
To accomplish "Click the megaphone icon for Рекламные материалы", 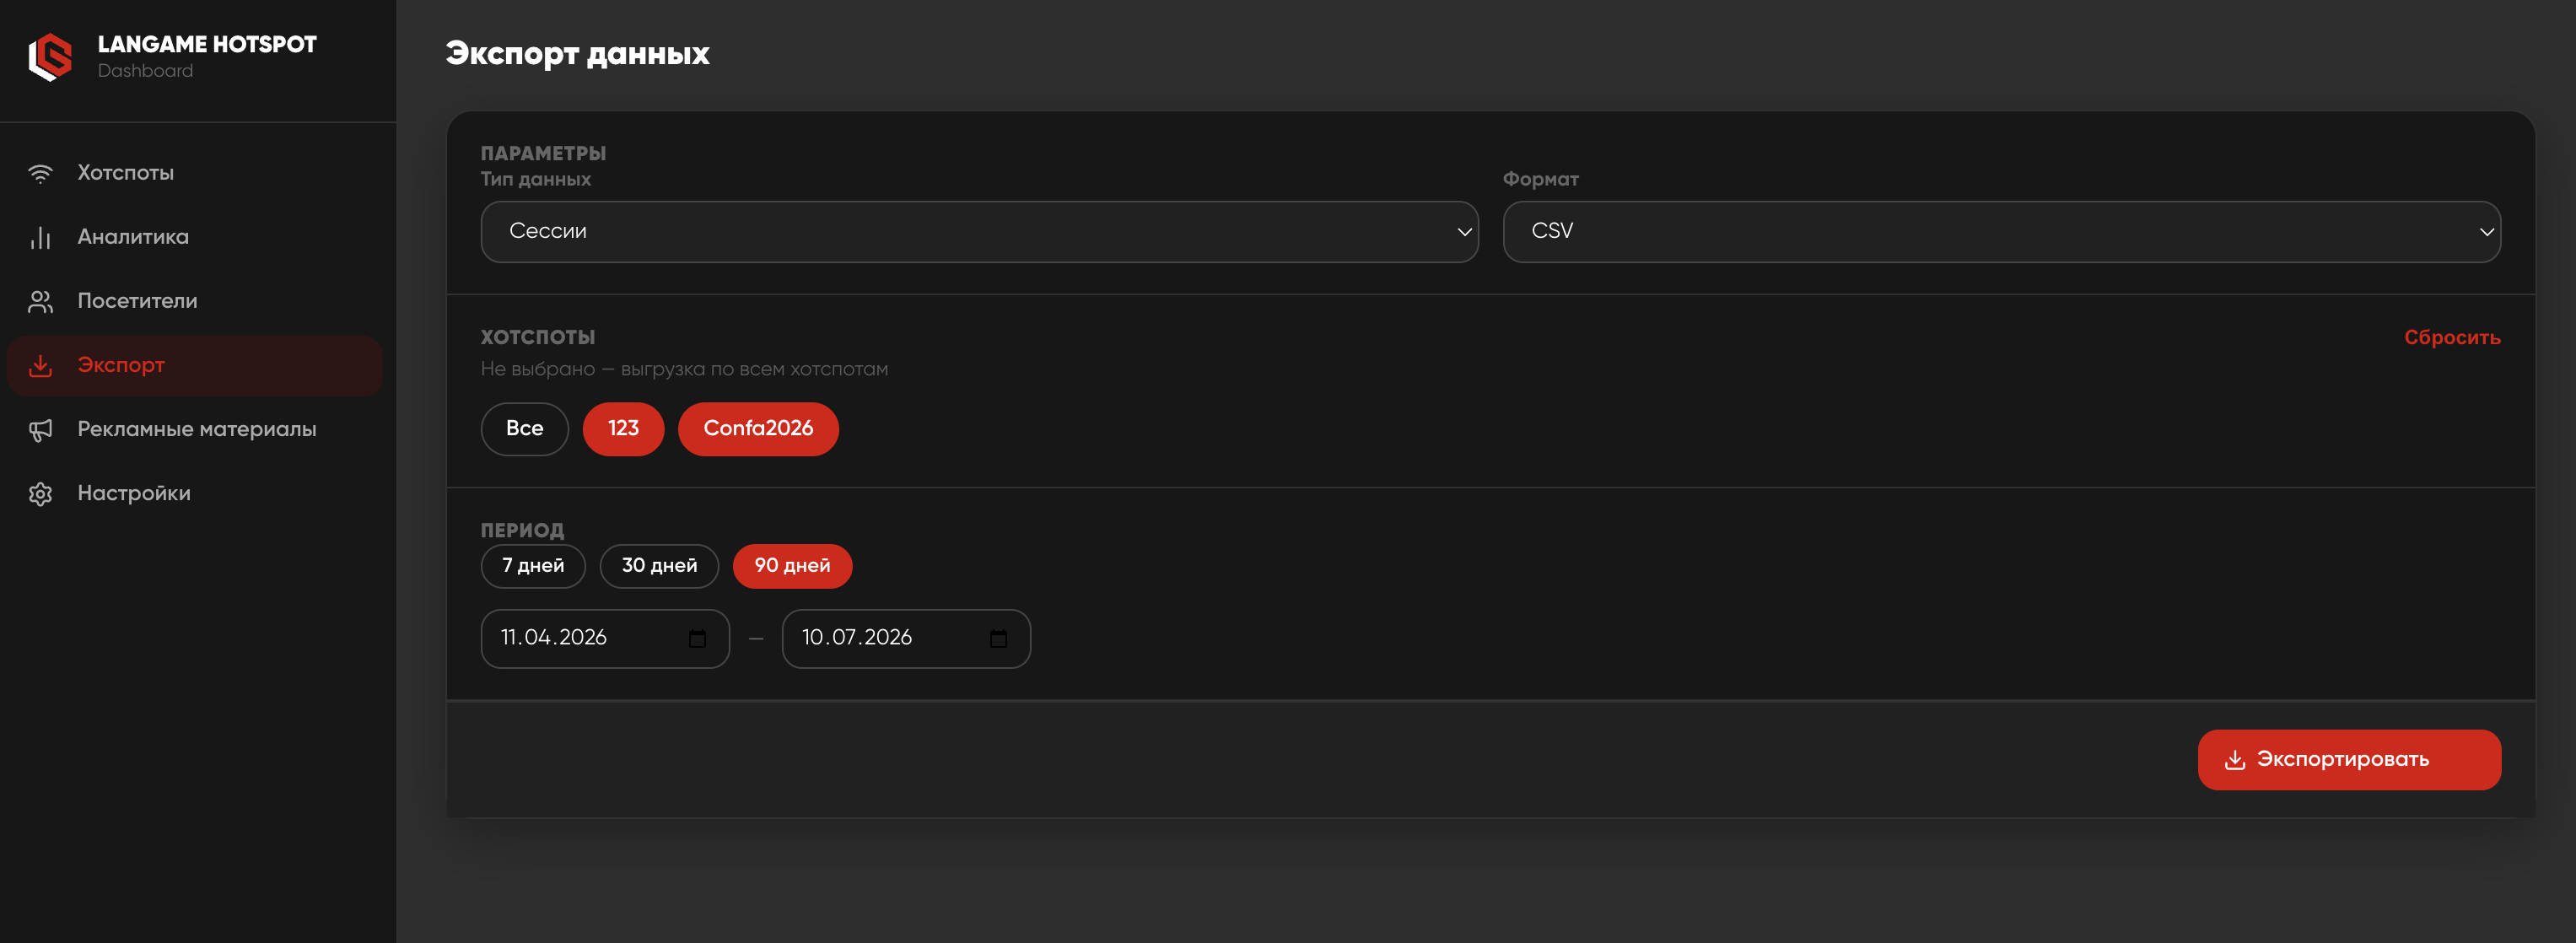I will click(x=40, y=429).
